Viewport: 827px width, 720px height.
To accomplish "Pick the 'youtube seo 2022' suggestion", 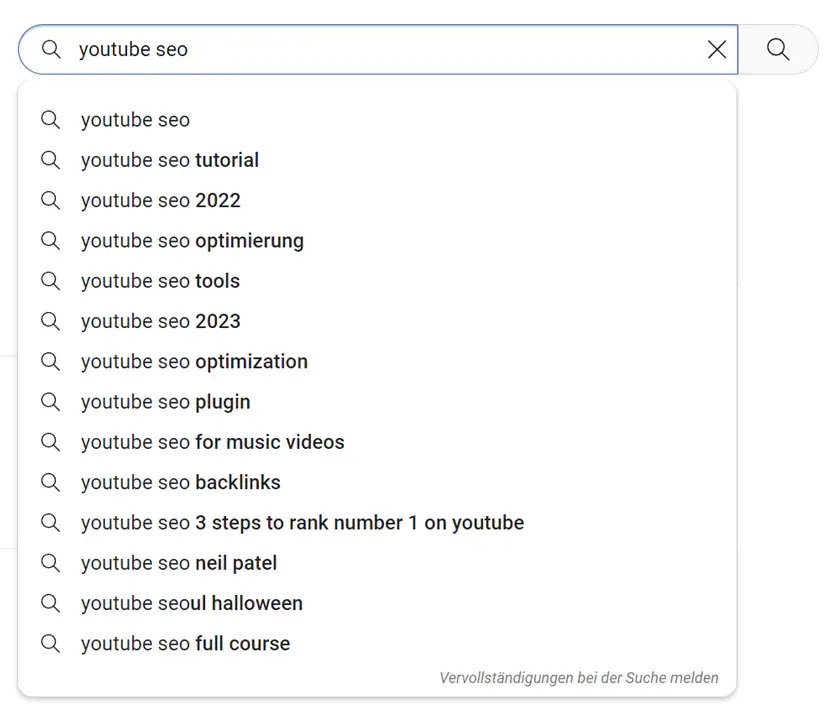I will [161, 200].
